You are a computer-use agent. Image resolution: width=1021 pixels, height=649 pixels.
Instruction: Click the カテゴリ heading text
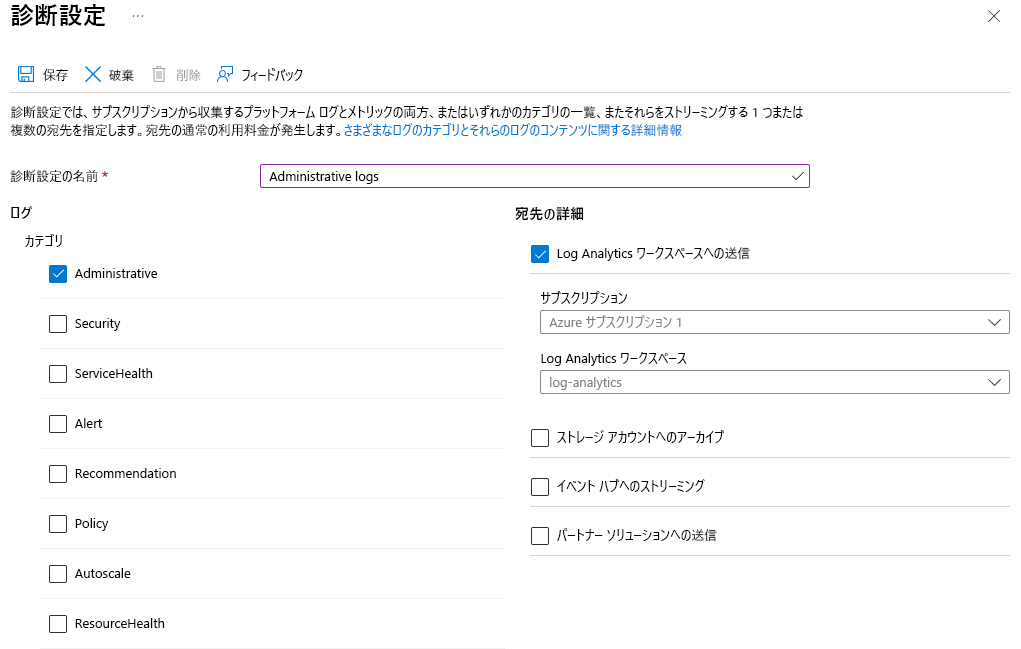[x=44, y=241]
